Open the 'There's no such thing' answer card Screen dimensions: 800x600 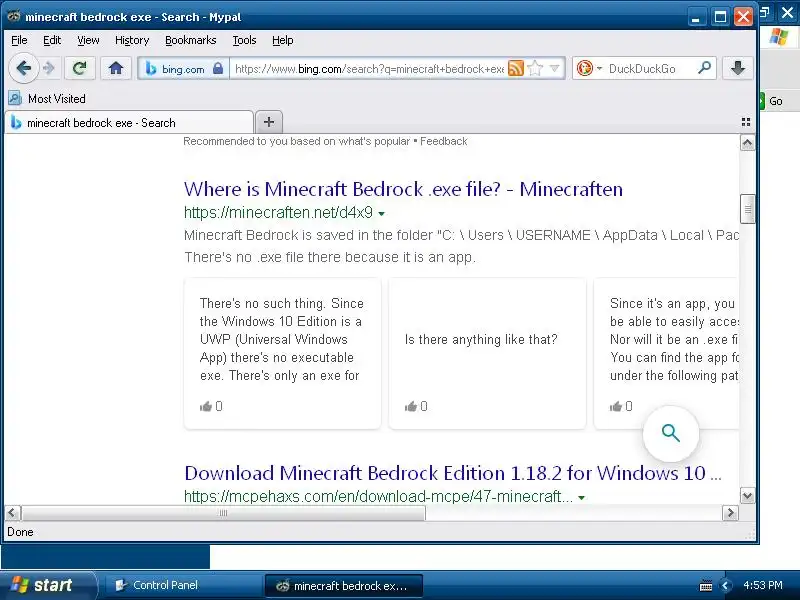282,354
